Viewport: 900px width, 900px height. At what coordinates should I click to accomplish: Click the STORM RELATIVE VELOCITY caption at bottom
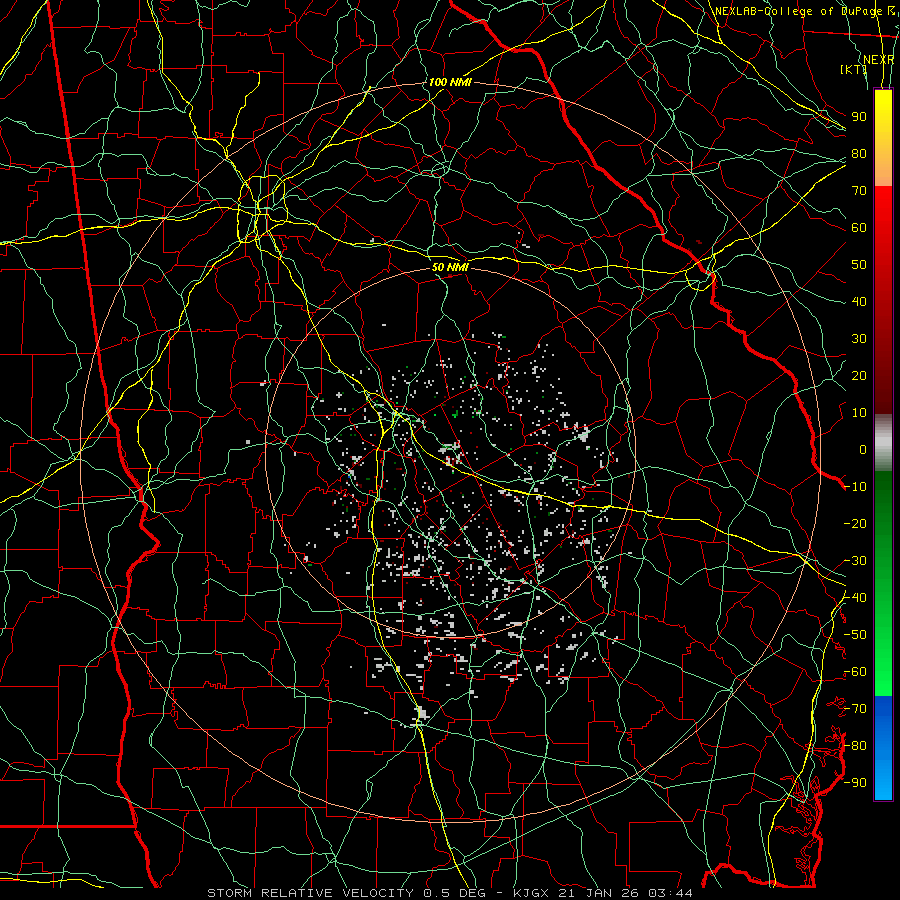point(449,893)
